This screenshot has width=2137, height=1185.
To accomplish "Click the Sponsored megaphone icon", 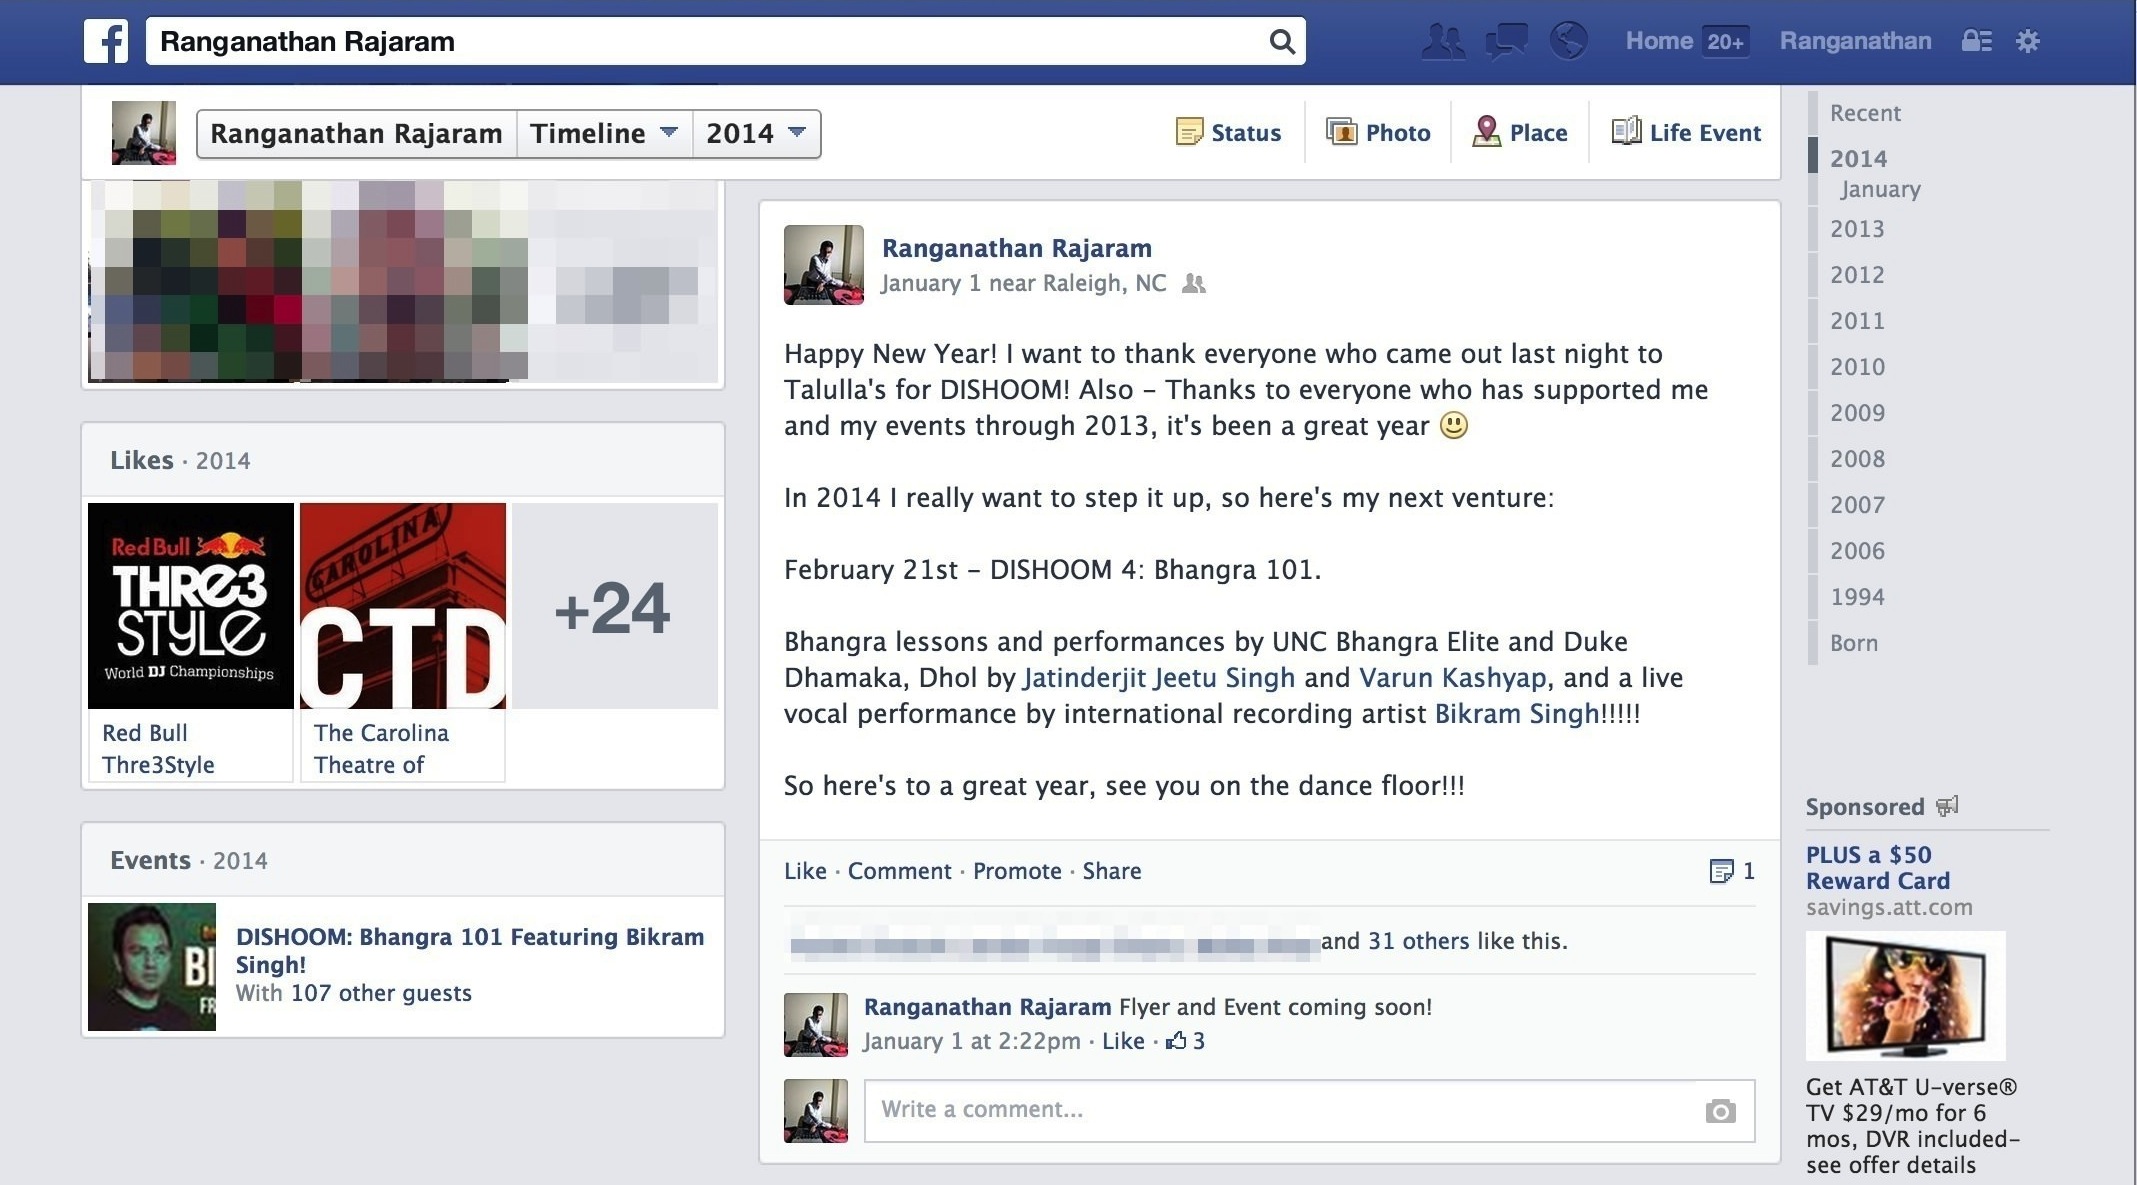I will pyautogui.click(x=1947, y=806).
